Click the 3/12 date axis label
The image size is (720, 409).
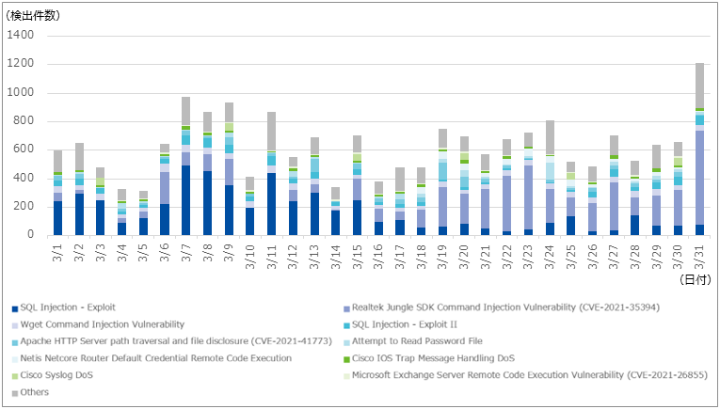coord(293,254)
